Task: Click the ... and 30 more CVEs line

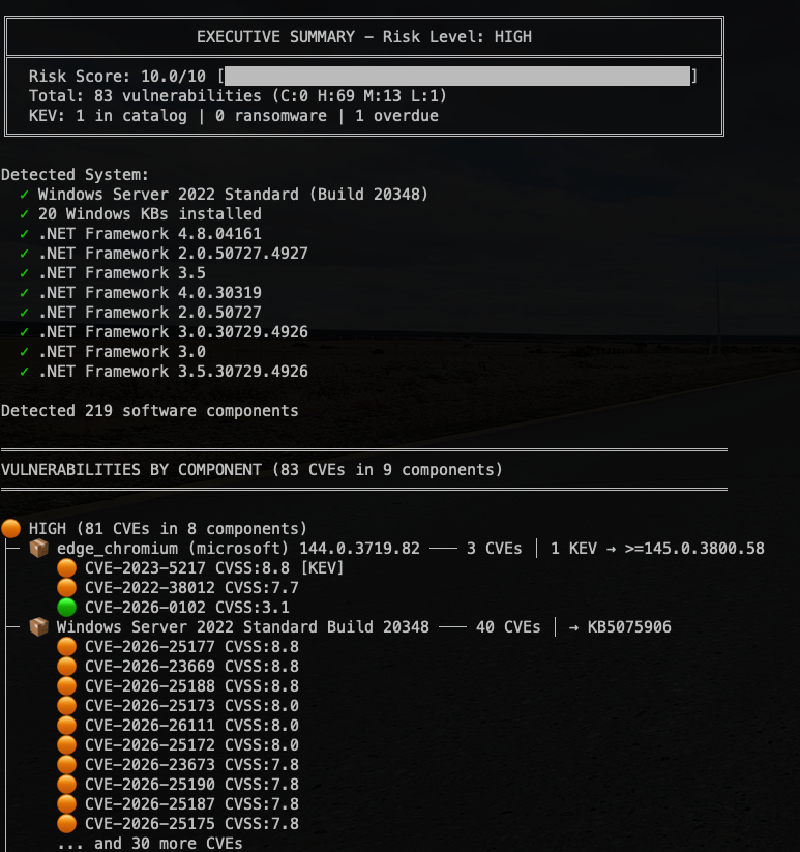Action: 149,843
